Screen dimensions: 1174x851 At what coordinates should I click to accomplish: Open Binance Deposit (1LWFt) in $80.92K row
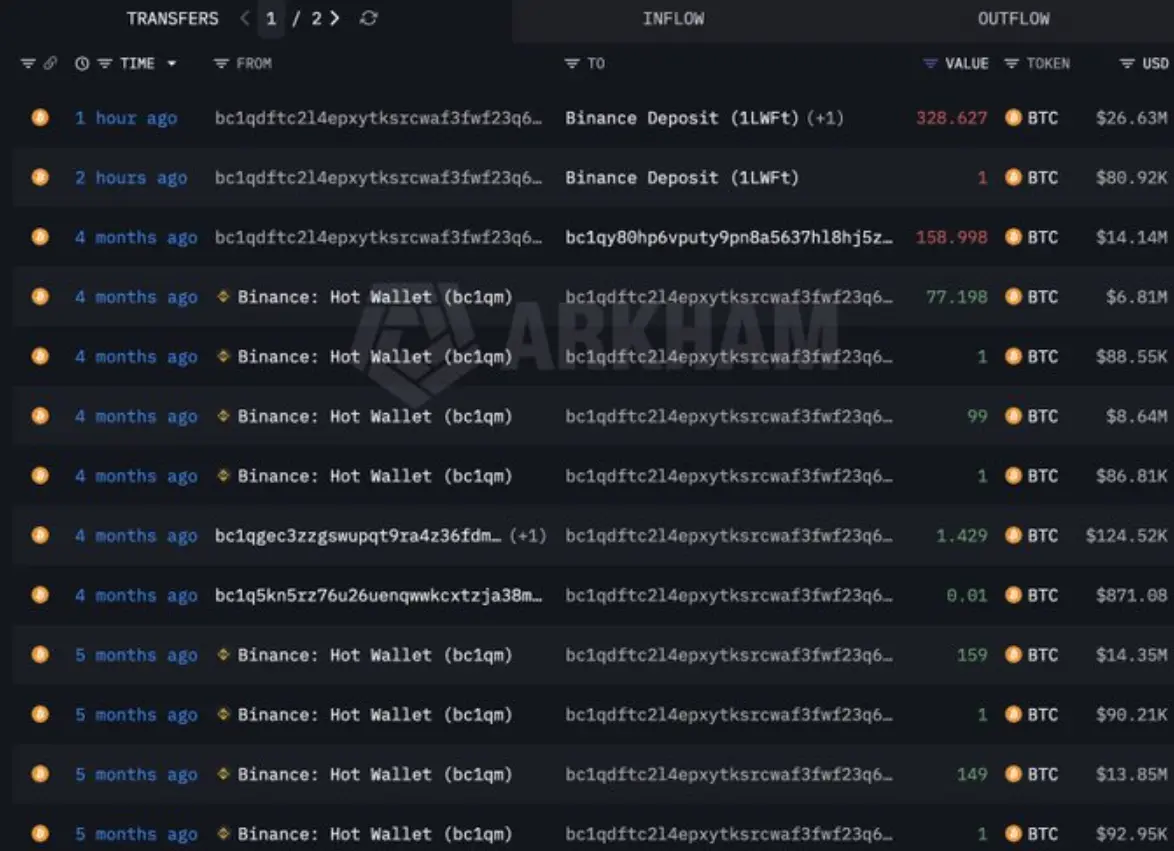point(682,178)
